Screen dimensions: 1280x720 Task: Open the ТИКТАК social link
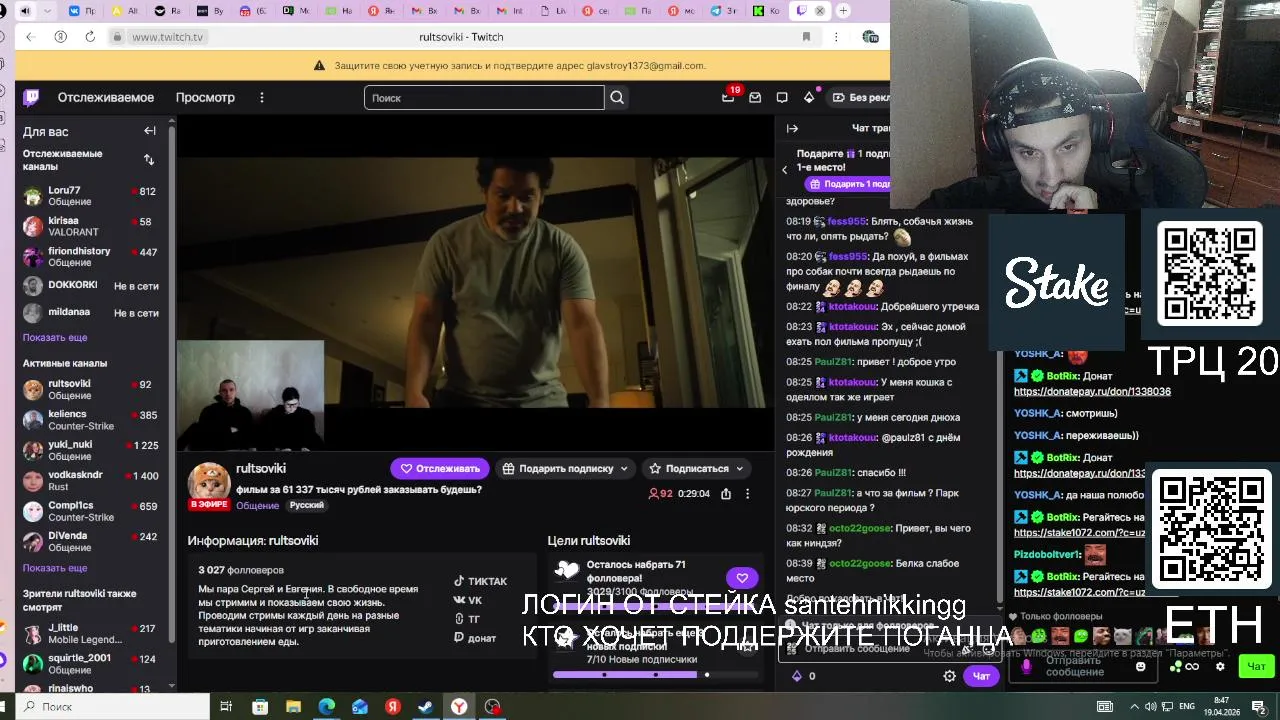[x=480, y=581]
